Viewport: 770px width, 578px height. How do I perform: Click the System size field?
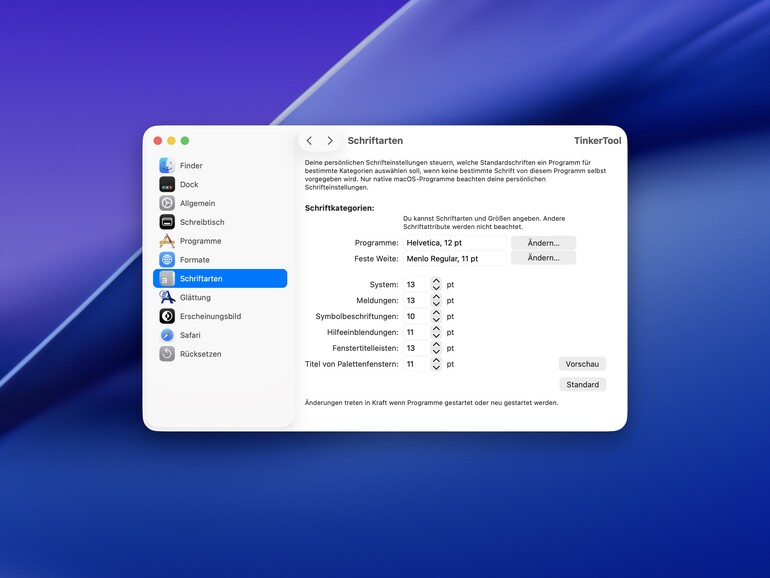[x=416, y=284]
